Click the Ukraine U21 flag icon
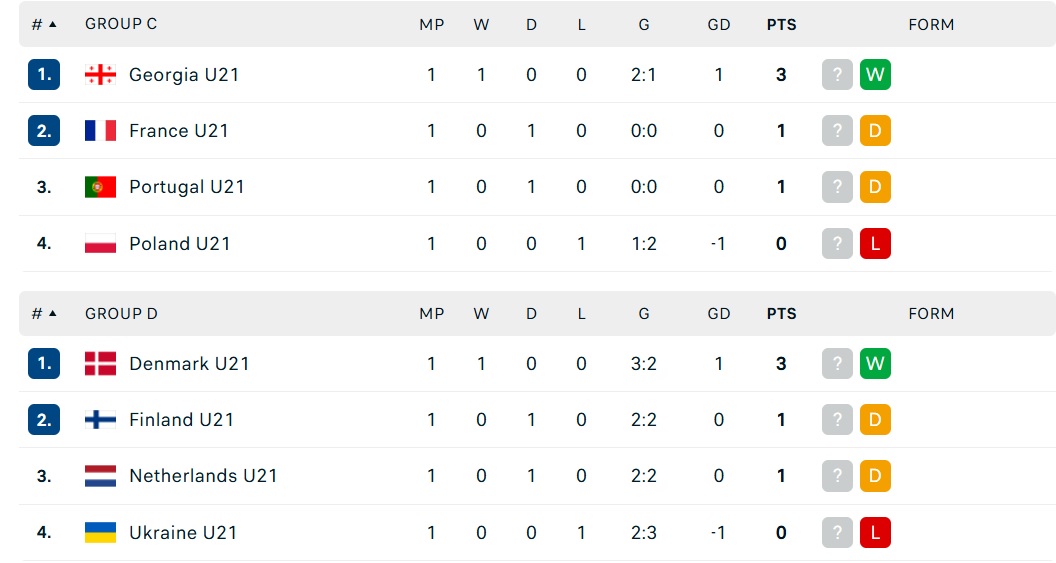This screenshot has width=1056, height=563. 100,533
